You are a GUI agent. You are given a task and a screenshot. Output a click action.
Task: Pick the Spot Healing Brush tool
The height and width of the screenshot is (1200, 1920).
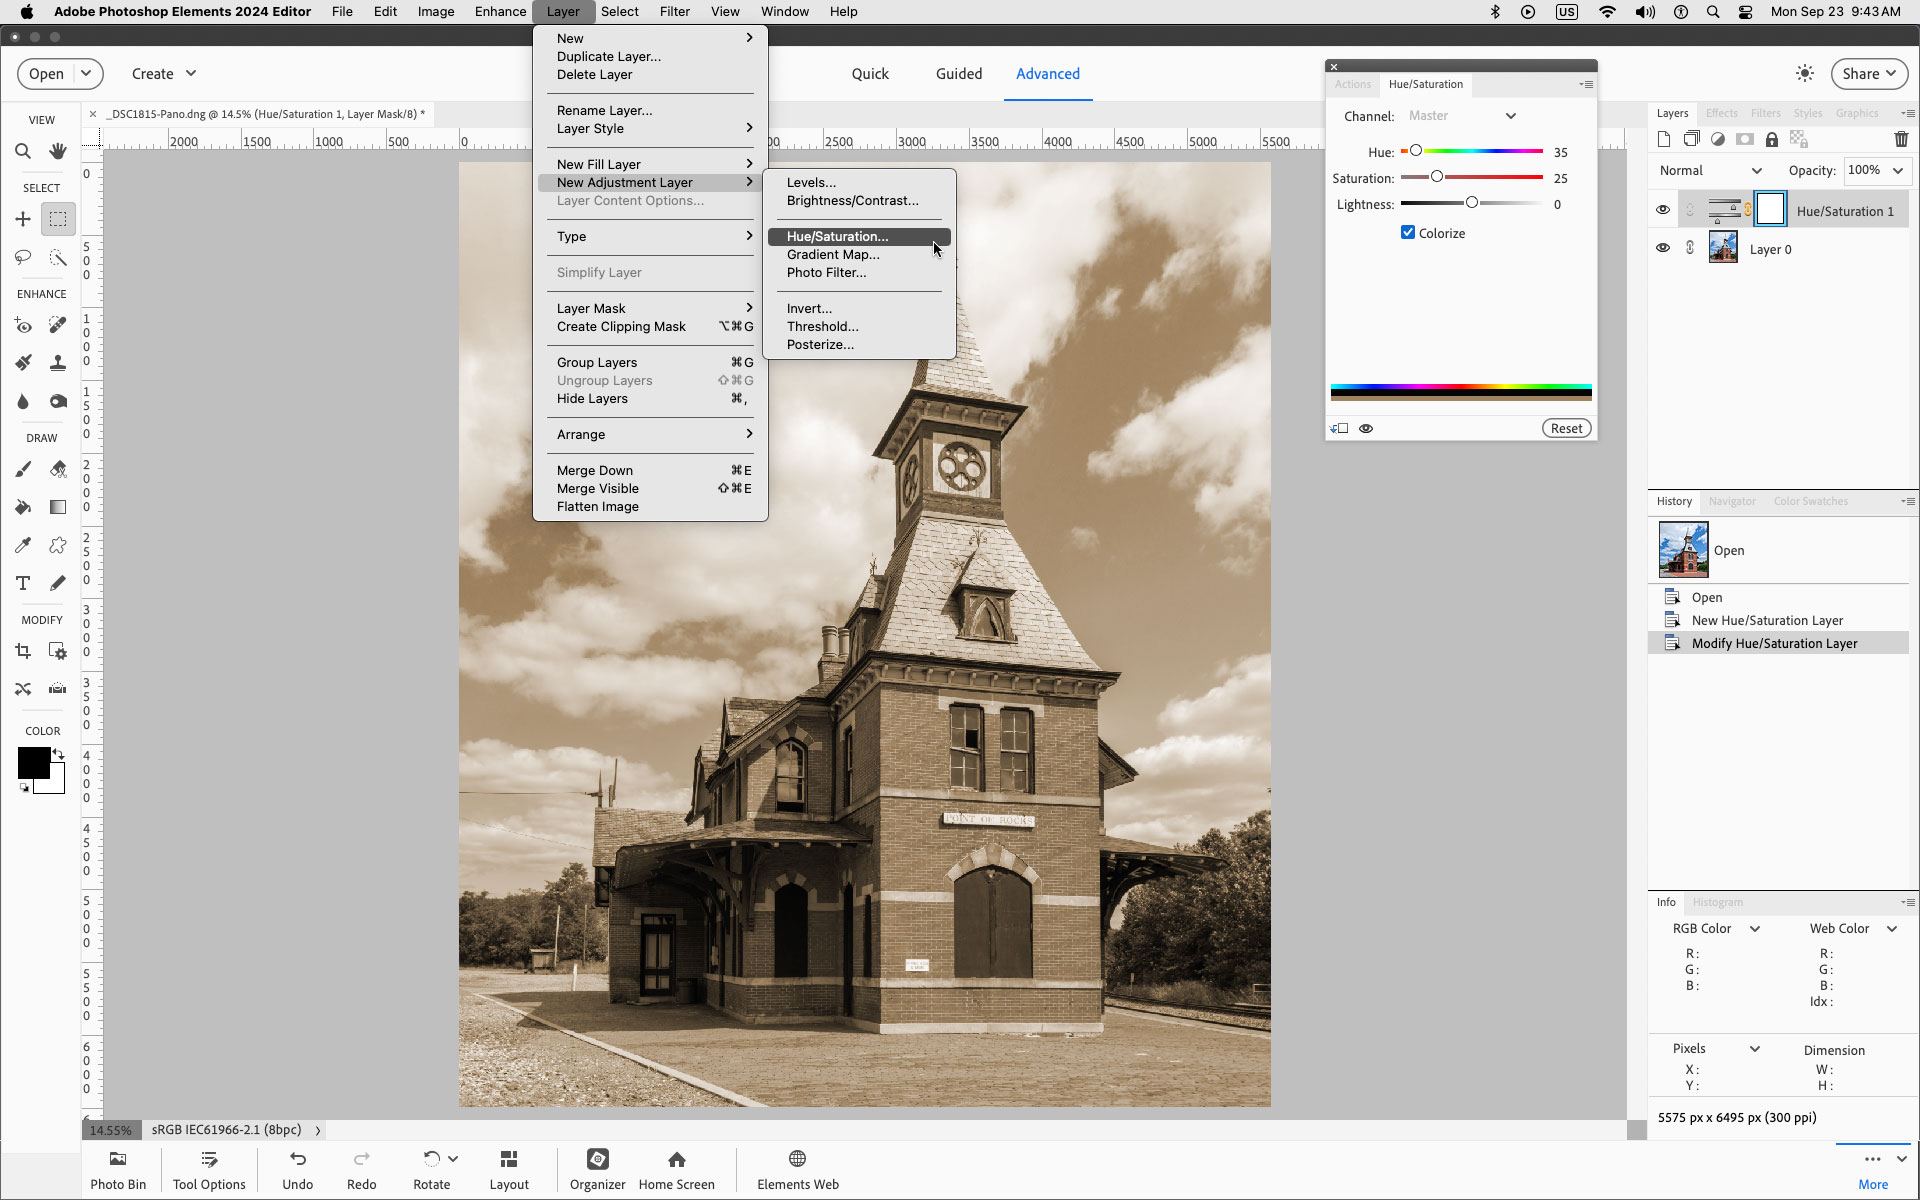57,325
